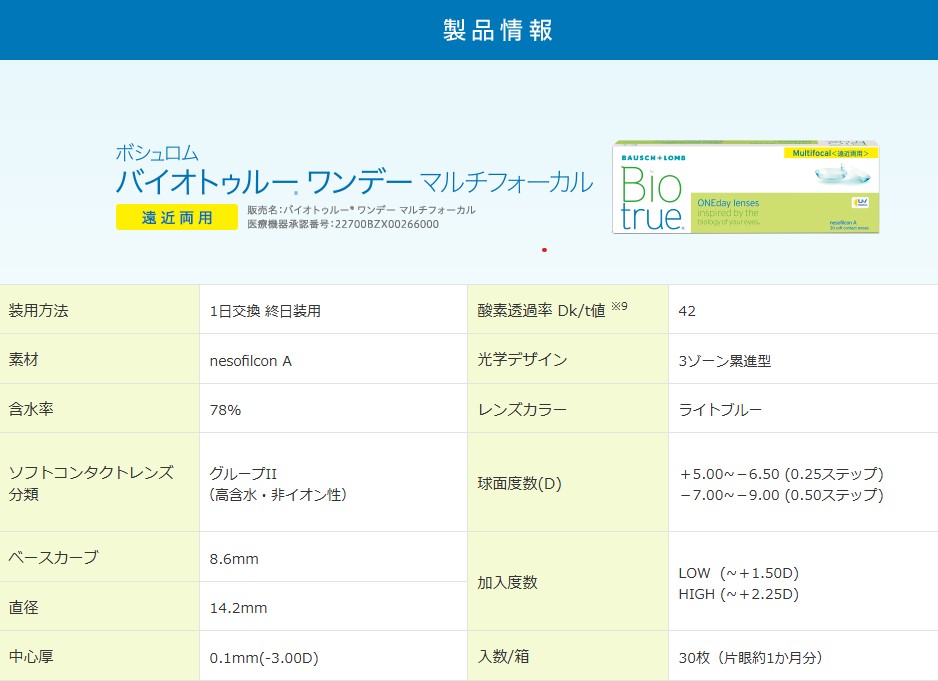Click the 球面度数(D) row label
938x681 pixels.
coord(520,484)
